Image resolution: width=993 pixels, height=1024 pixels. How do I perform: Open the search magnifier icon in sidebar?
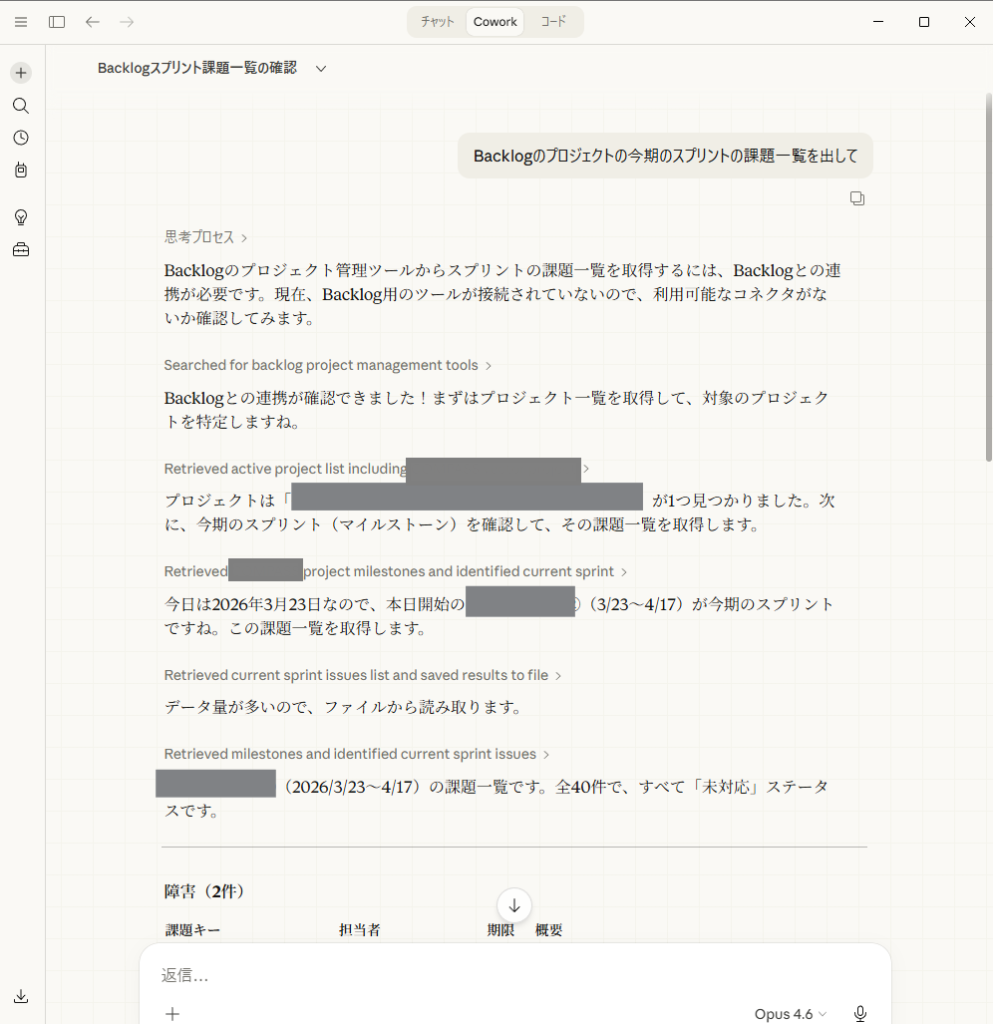[21, 106]
